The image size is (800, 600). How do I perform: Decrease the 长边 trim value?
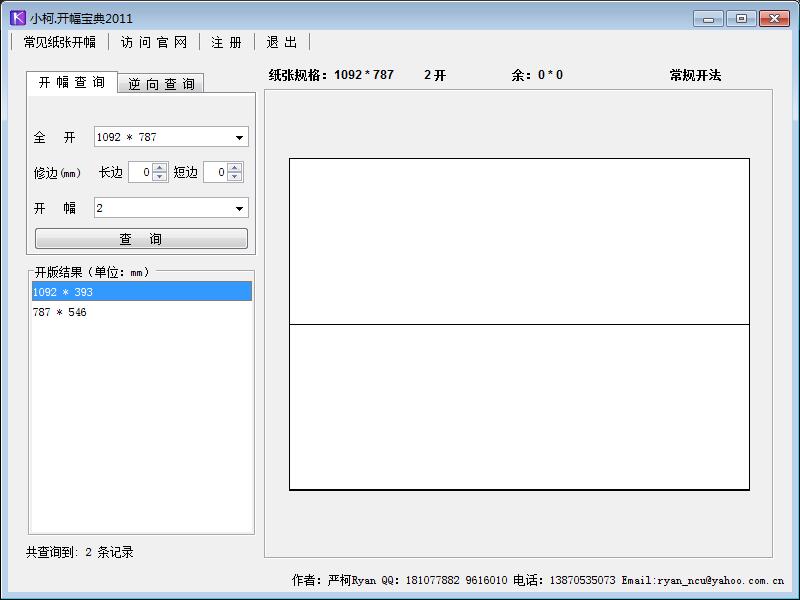click(x=160, y=177)
